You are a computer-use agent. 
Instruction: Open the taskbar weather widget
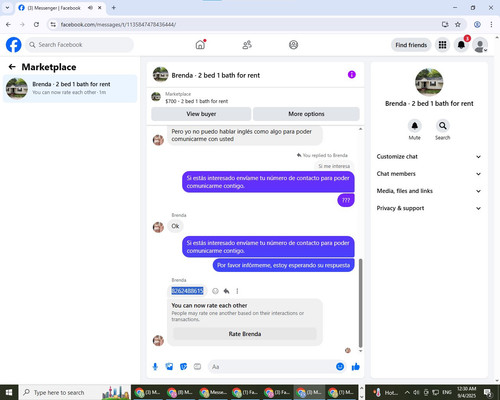click(x=386, y=392)
